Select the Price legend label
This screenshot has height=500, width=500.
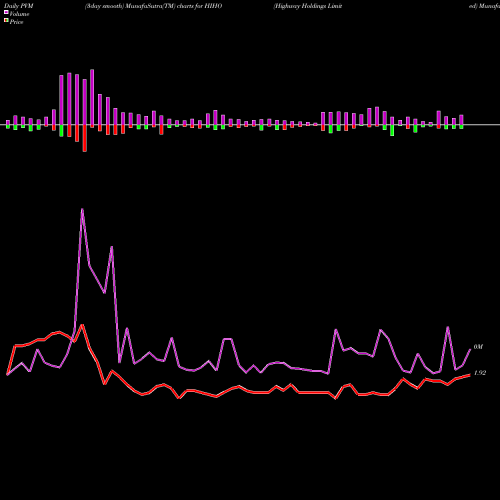(16, 22)
